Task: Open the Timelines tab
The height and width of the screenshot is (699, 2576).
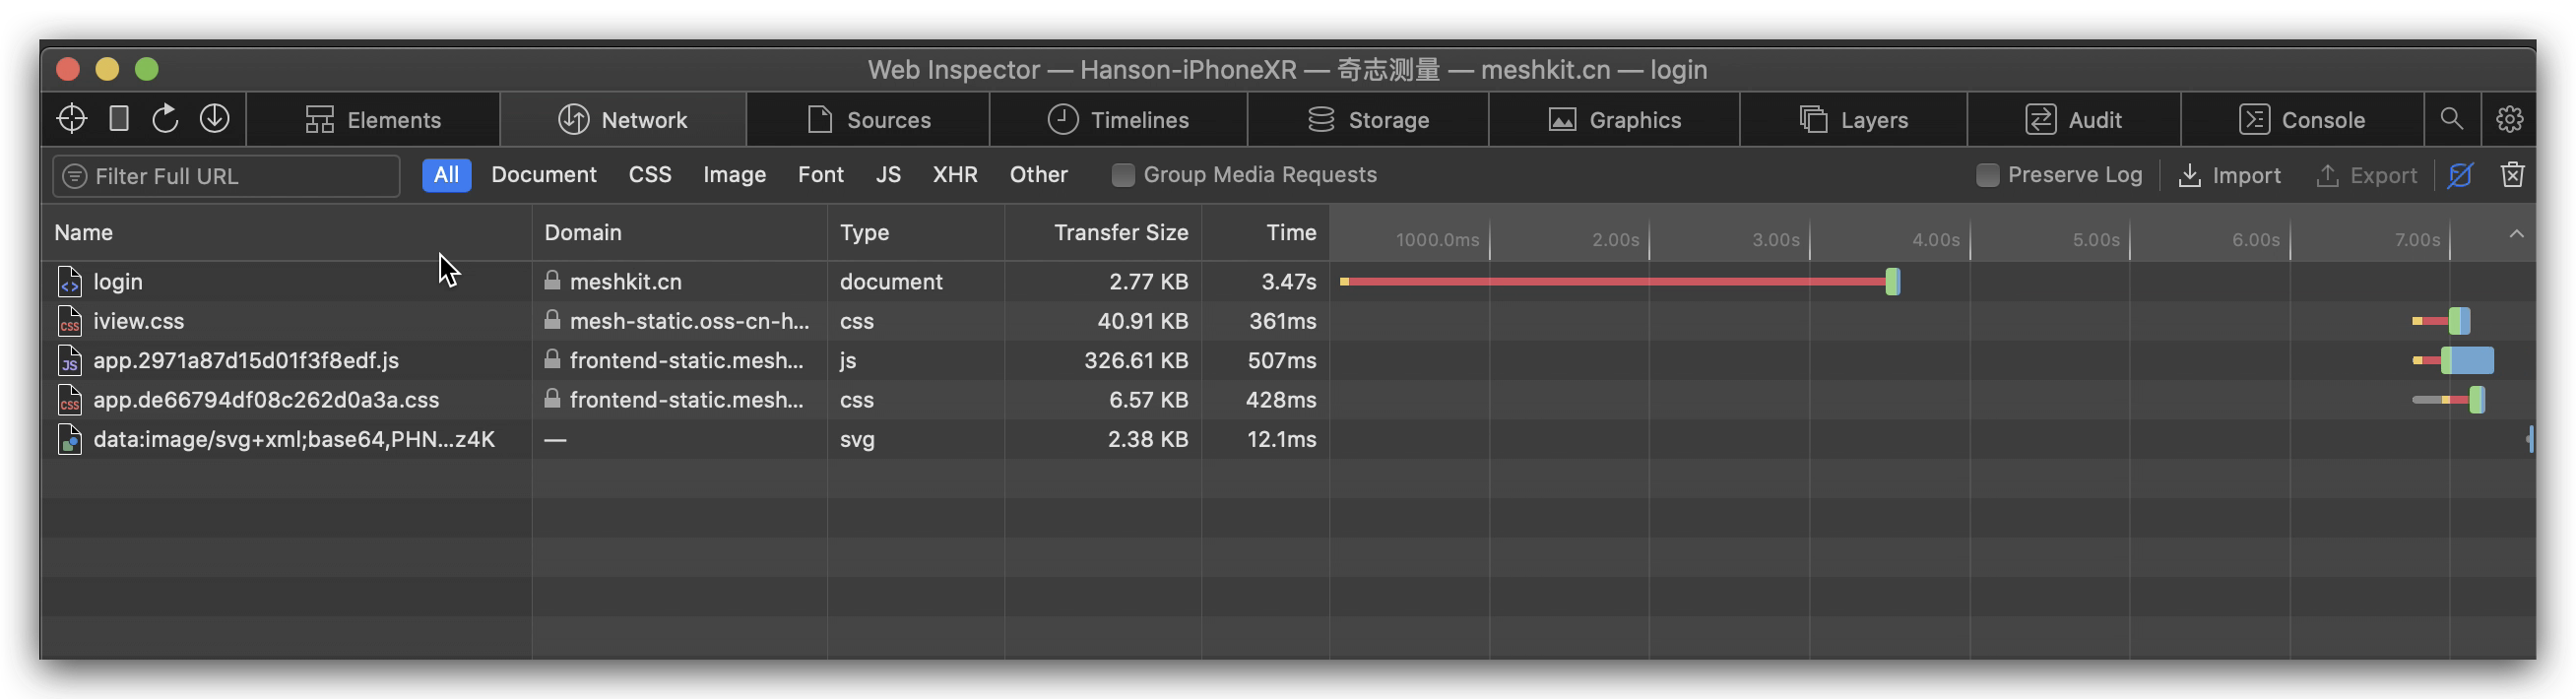Action: coord(1118,120)
